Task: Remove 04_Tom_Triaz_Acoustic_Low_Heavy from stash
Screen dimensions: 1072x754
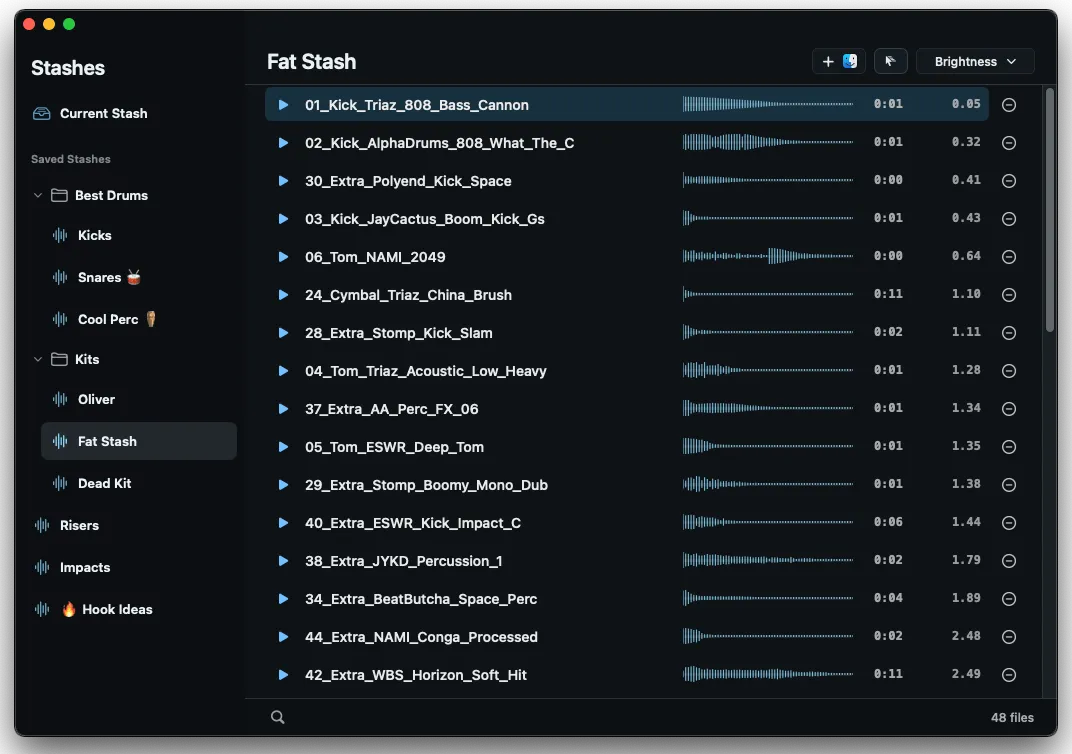Action: pos(1008,371)
